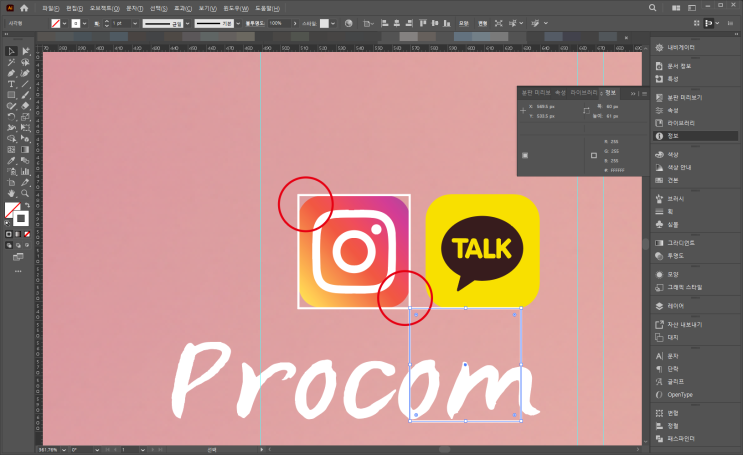Set paint mode to Gradient
743x455 pixels.
point(18,234)
